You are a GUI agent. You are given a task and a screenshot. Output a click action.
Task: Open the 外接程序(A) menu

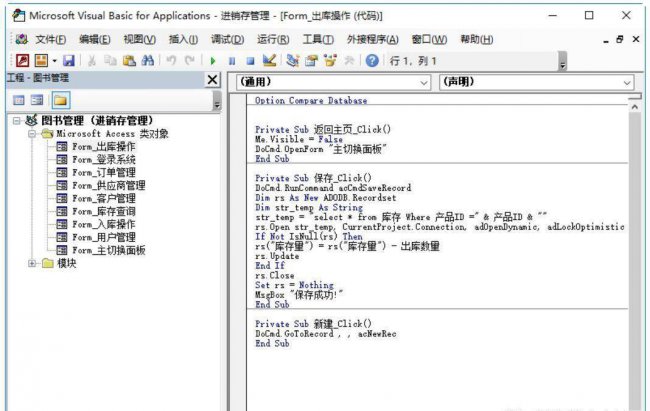click(x=373, y=39)
